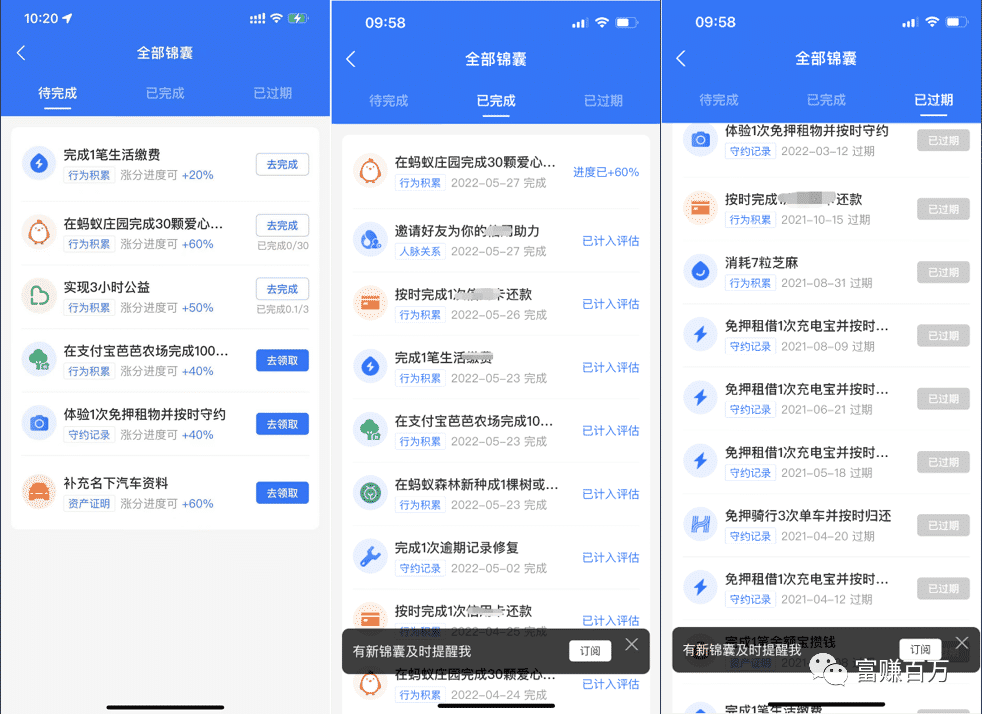Tap the 蚂蚁森林 tree icon
The height and width of the screenshot is (714, 982).
[x=370, y=494]
